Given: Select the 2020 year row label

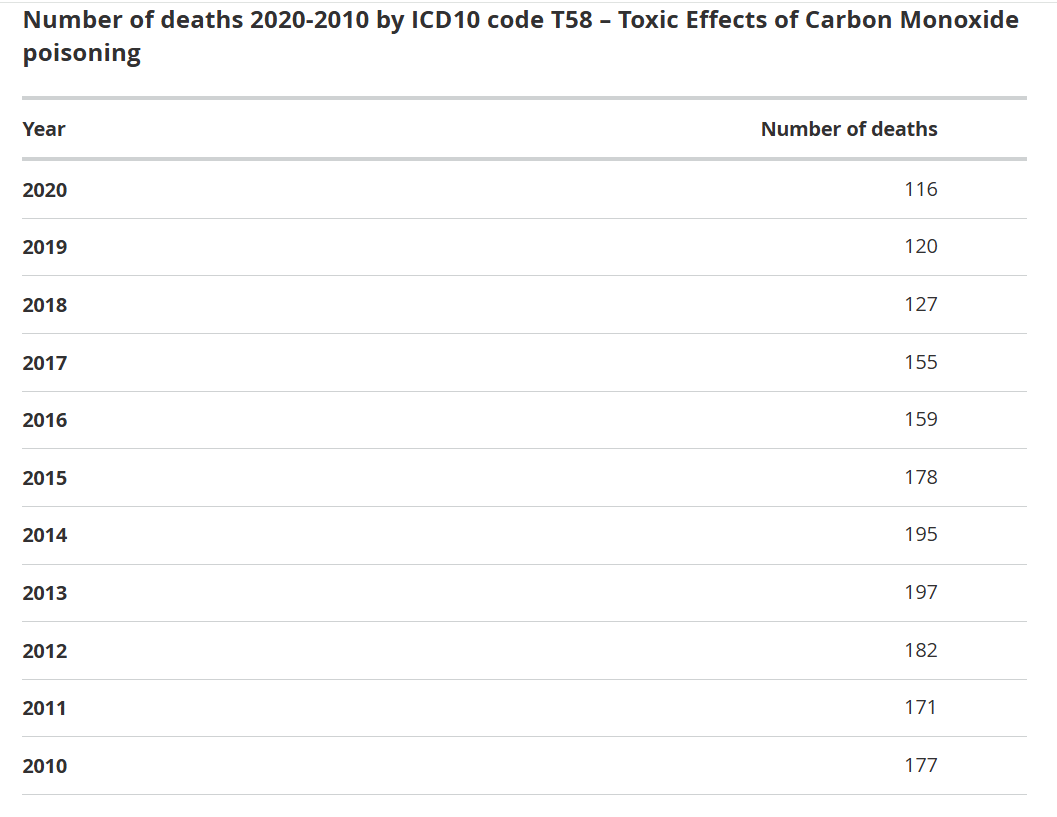Looking at the screenshot, I should click(x=45, y=190).
